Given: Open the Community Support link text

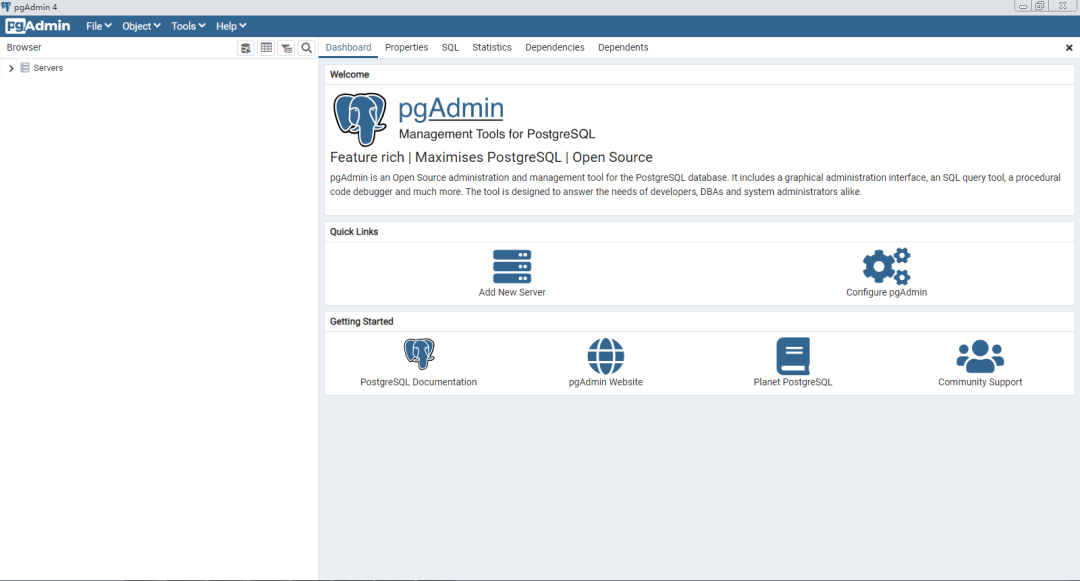Looking at the screenshot, I should coord(980,382).
